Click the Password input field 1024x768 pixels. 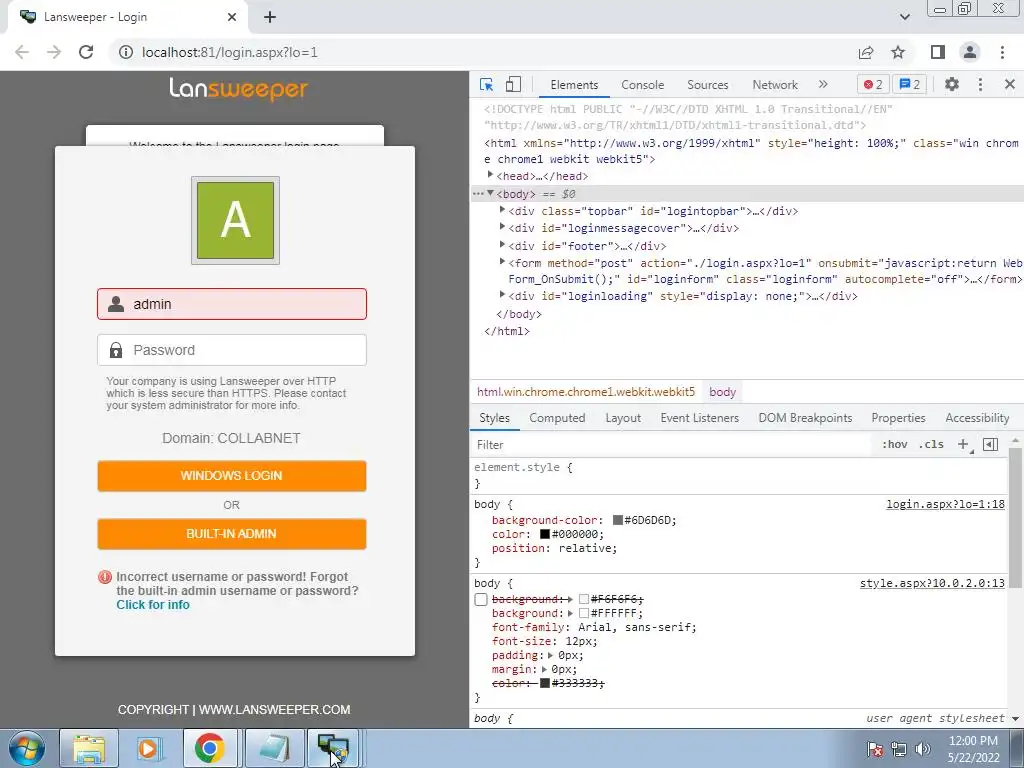click(x=232, y=350)
